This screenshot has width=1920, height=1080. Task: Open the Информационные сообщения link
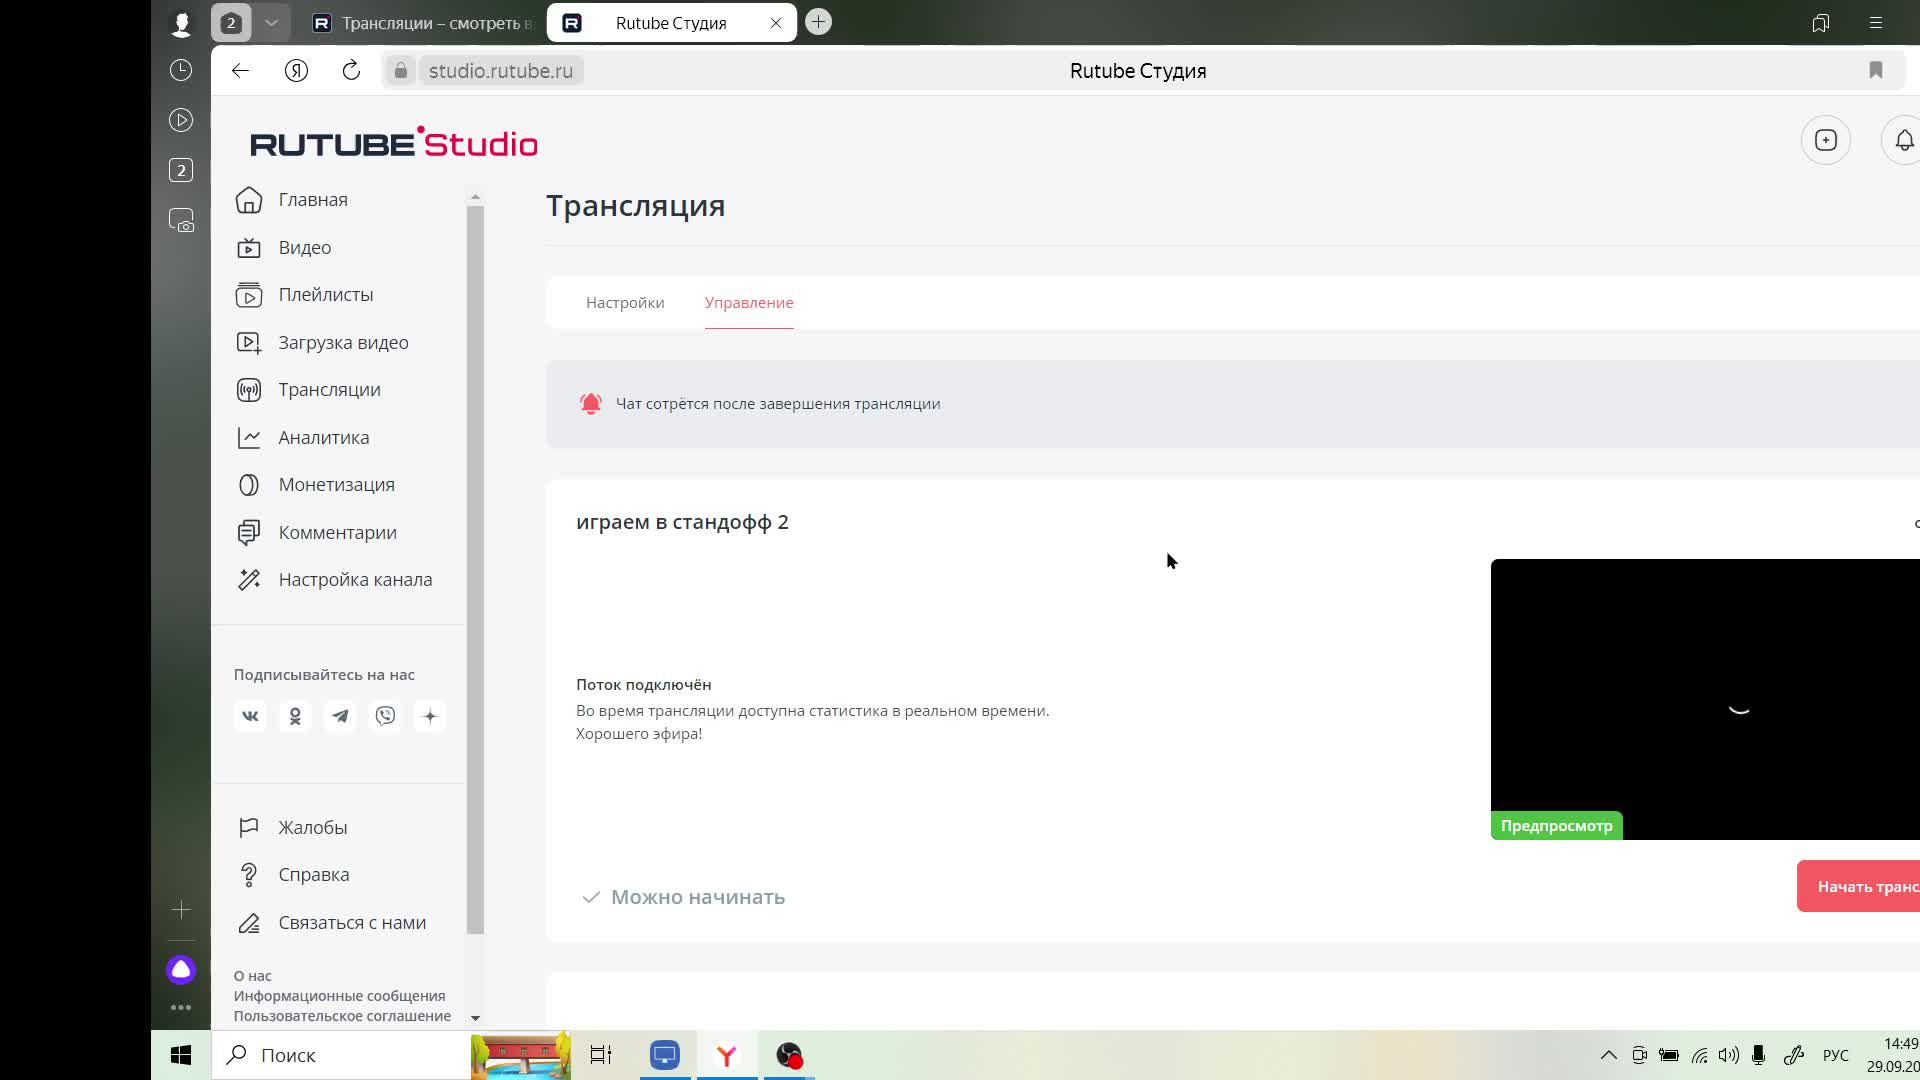click(339, 996)
